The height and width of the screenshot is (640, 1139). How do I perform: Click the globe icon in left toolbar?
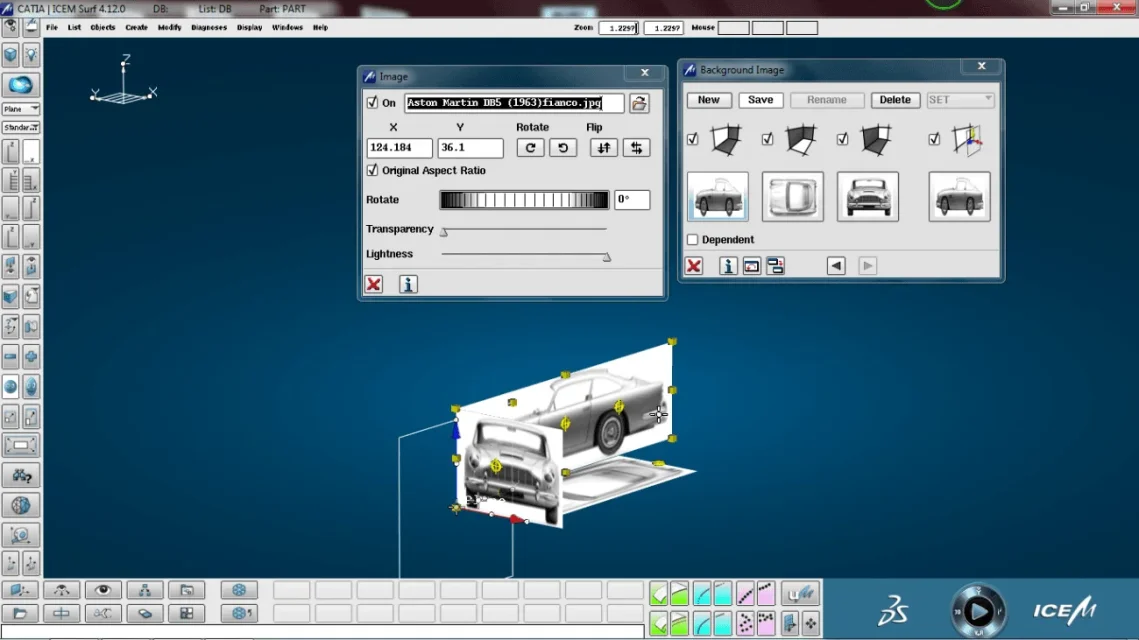coord(21,506)
